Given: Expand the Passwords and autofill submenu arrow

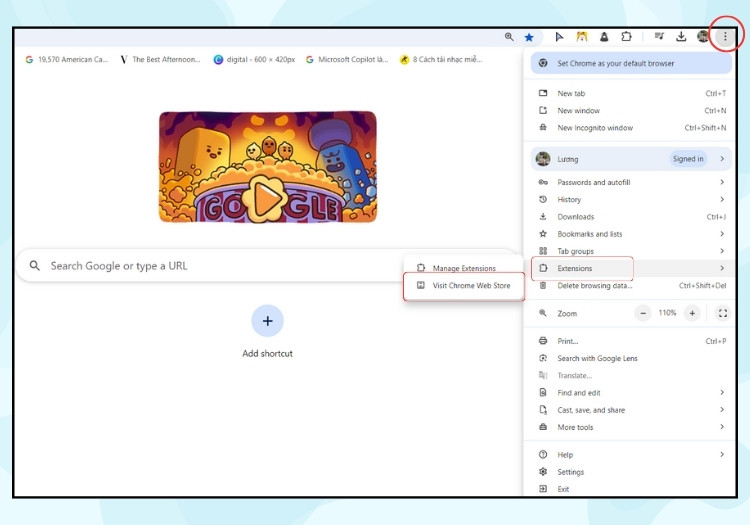Looking at the screenshot, I should tap(722, 182).
